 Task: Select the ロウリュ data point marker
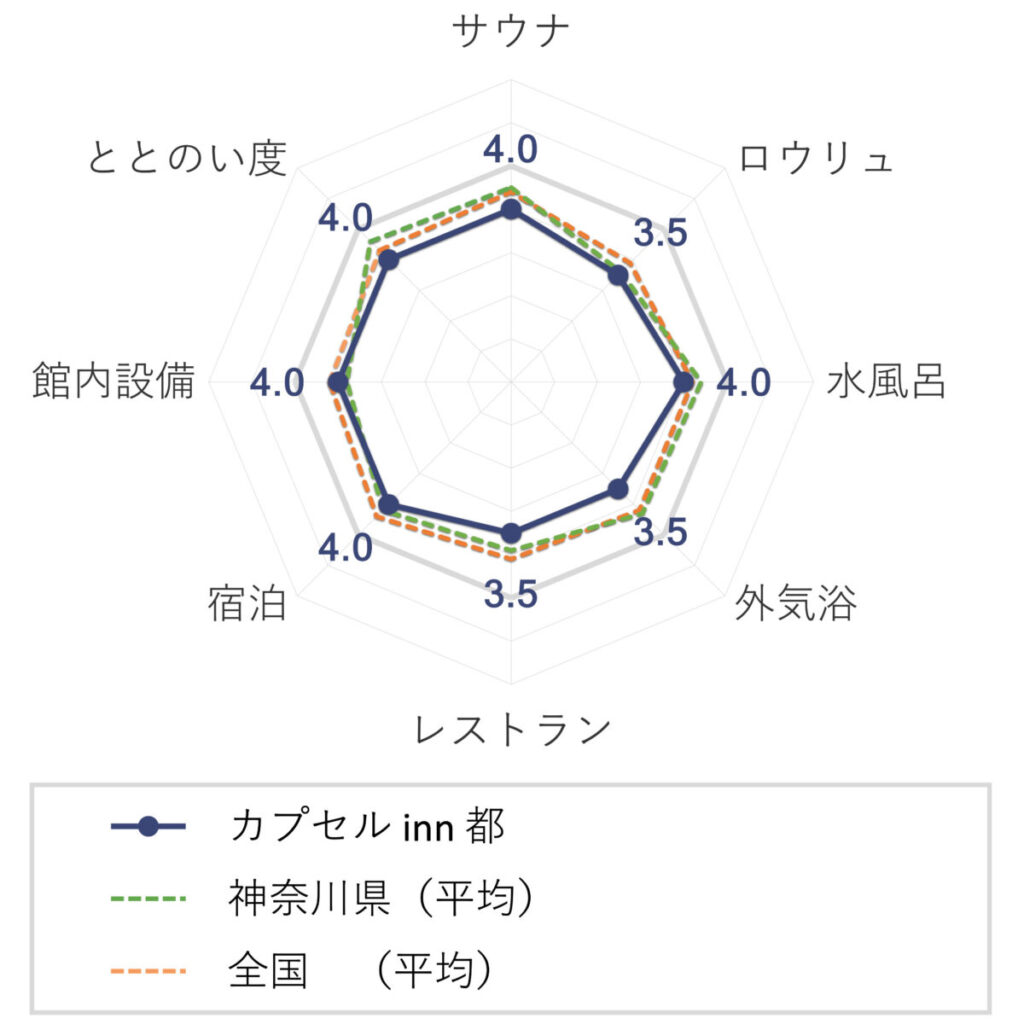(618, 276)
